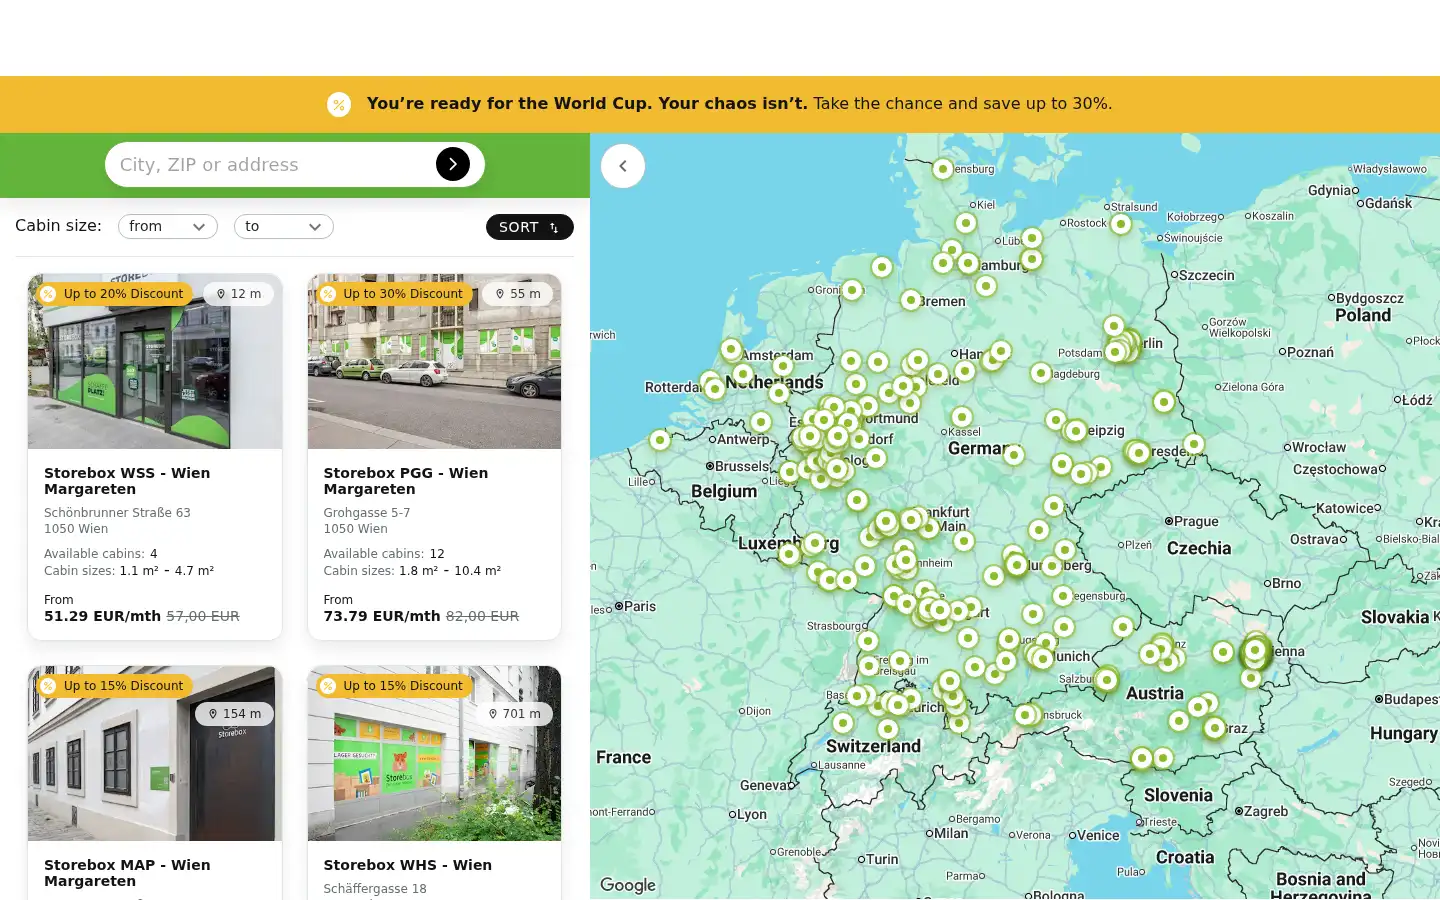This screenshot has height=900, width=1440.
Task: Open the Storebox WHS - Wien title
Action: pyautogui.click(x=408, y=865)
